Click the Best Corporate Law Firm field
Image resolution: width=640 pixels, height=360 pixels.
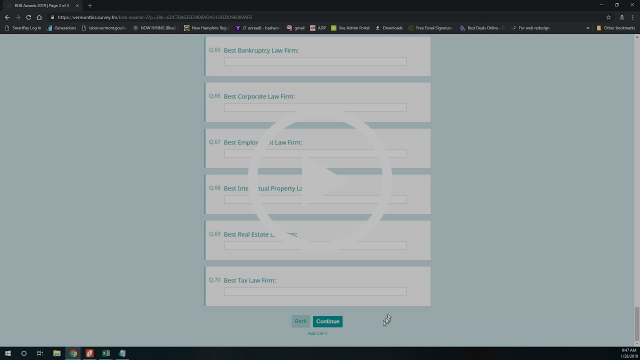315,108
